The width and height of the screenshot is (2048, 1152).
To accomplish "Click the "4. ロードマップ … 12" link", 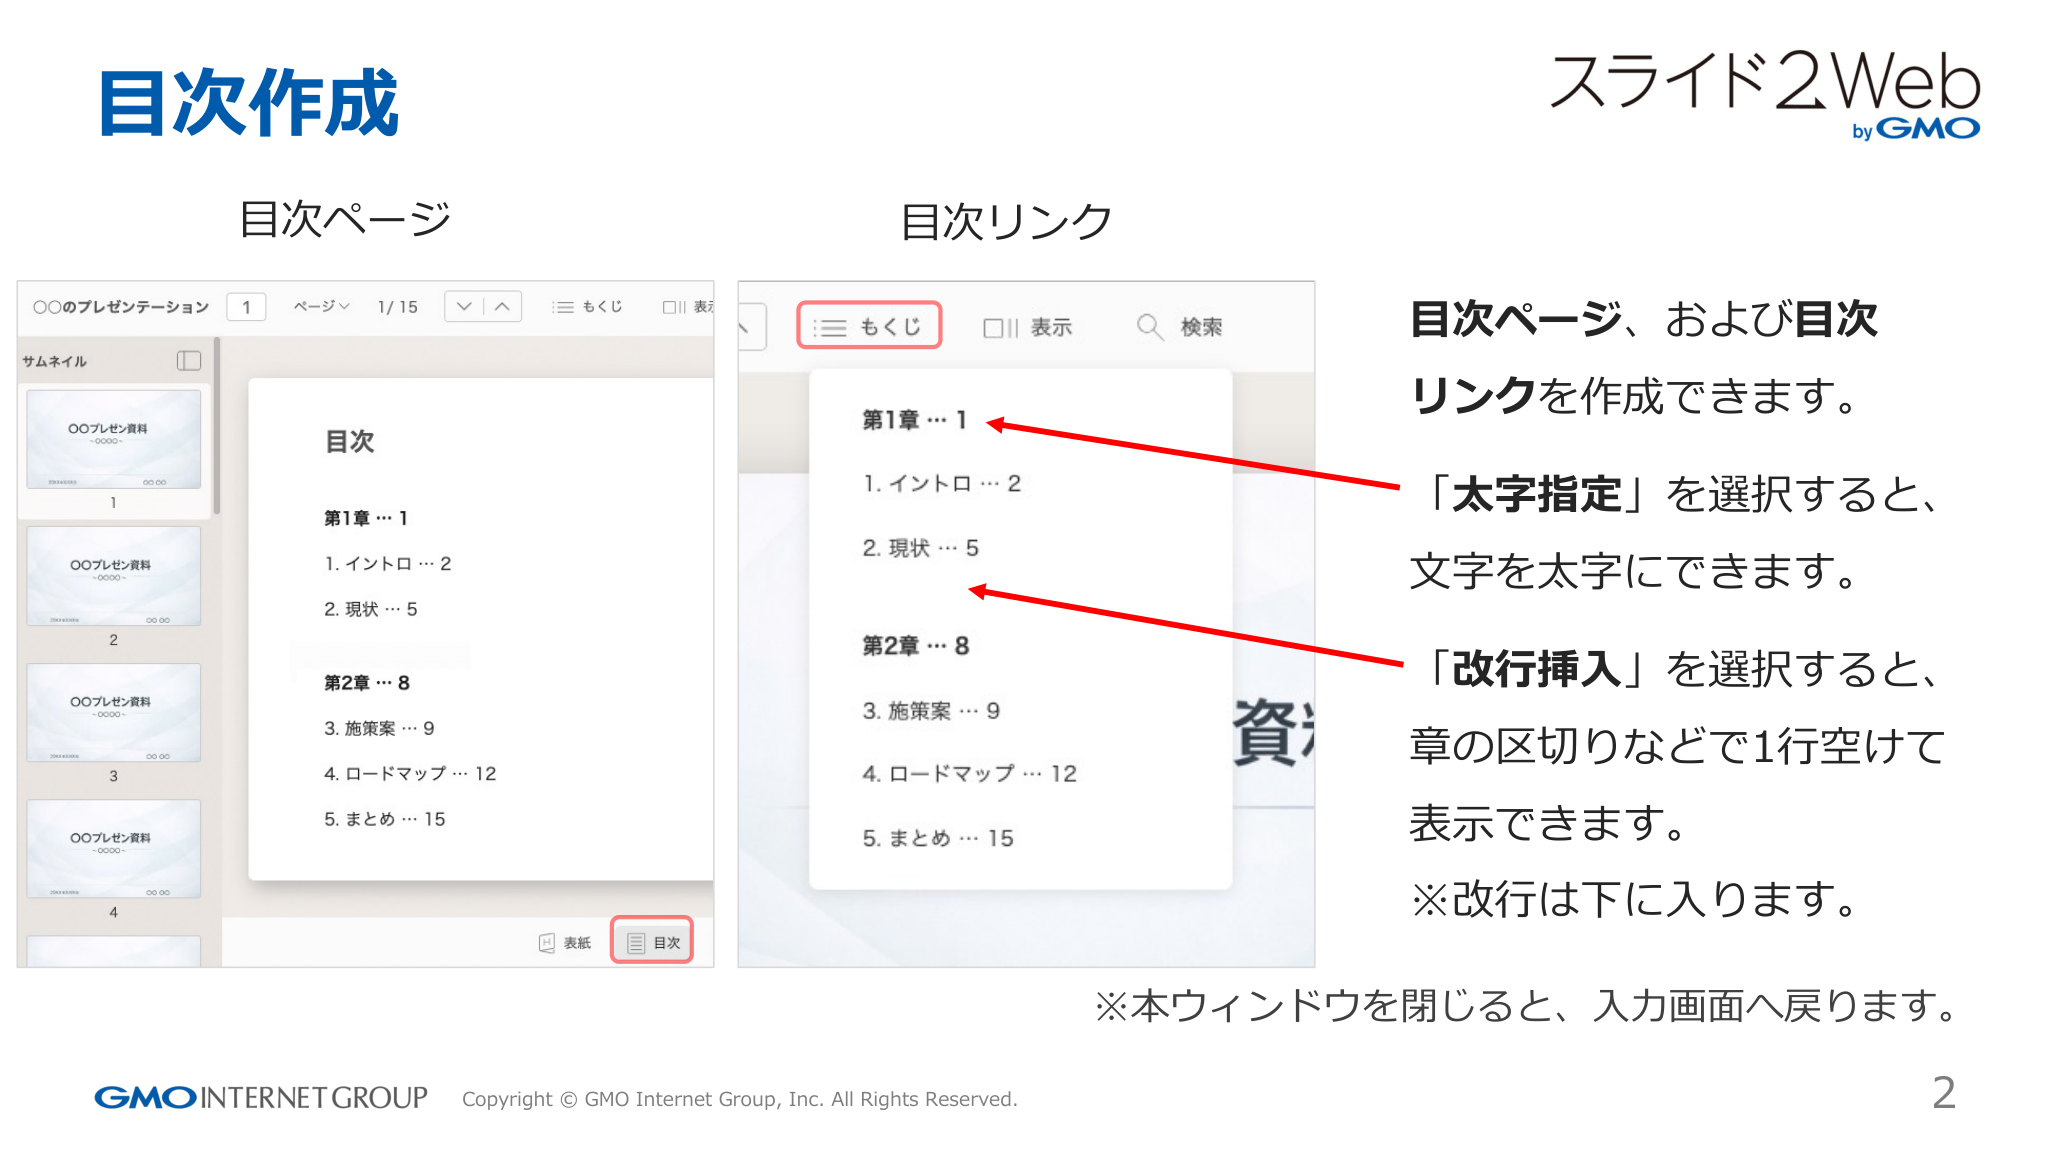I will [968, 773].
